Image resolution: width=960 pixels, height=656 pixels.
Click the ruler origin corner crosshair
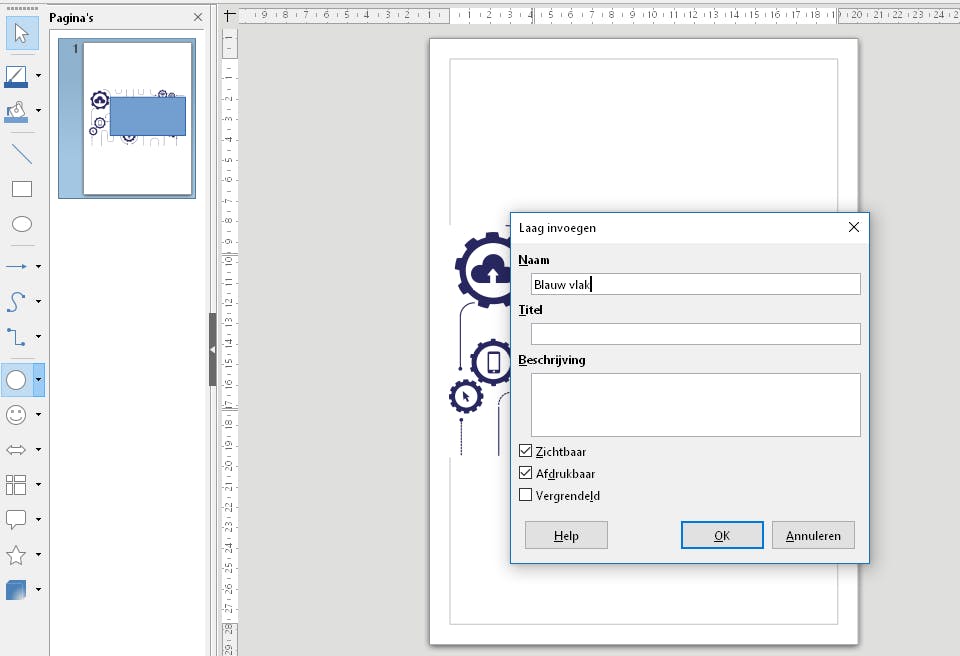tap(230, 15)
